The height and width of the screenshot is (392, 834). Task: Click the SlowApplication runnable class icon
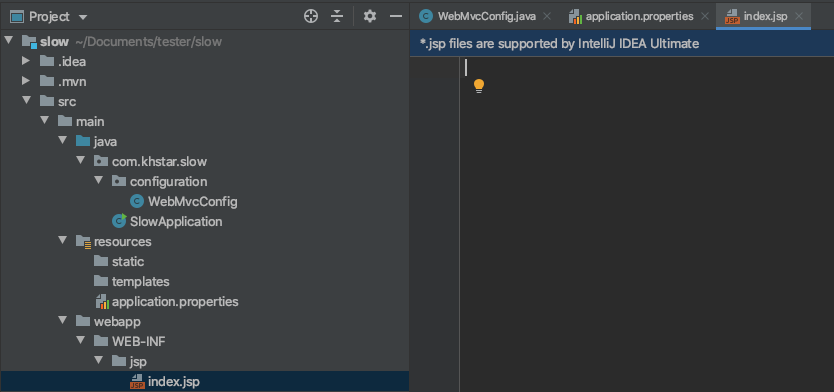(x=119, y=221)
